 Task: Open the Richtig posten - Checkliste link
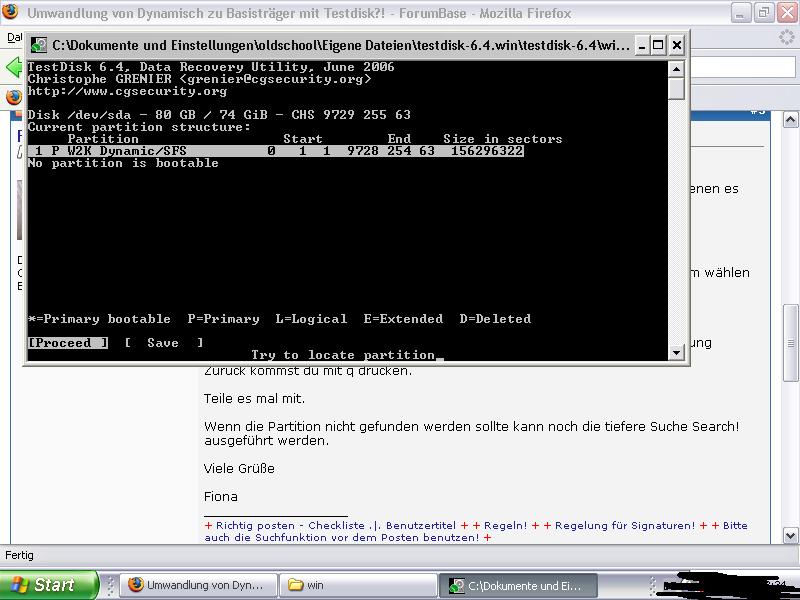pyautogui.click(x=290, y=526)
